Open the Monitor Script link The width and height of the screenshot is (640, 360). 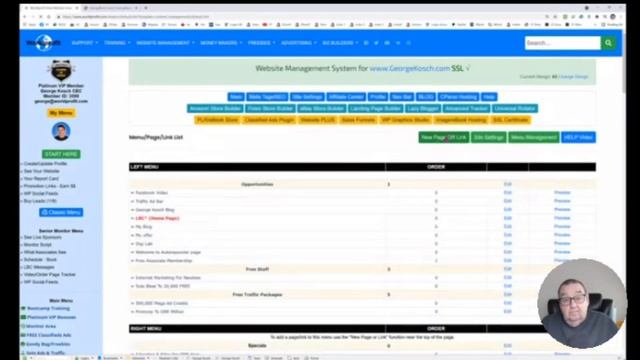click(x=37, y=244)
